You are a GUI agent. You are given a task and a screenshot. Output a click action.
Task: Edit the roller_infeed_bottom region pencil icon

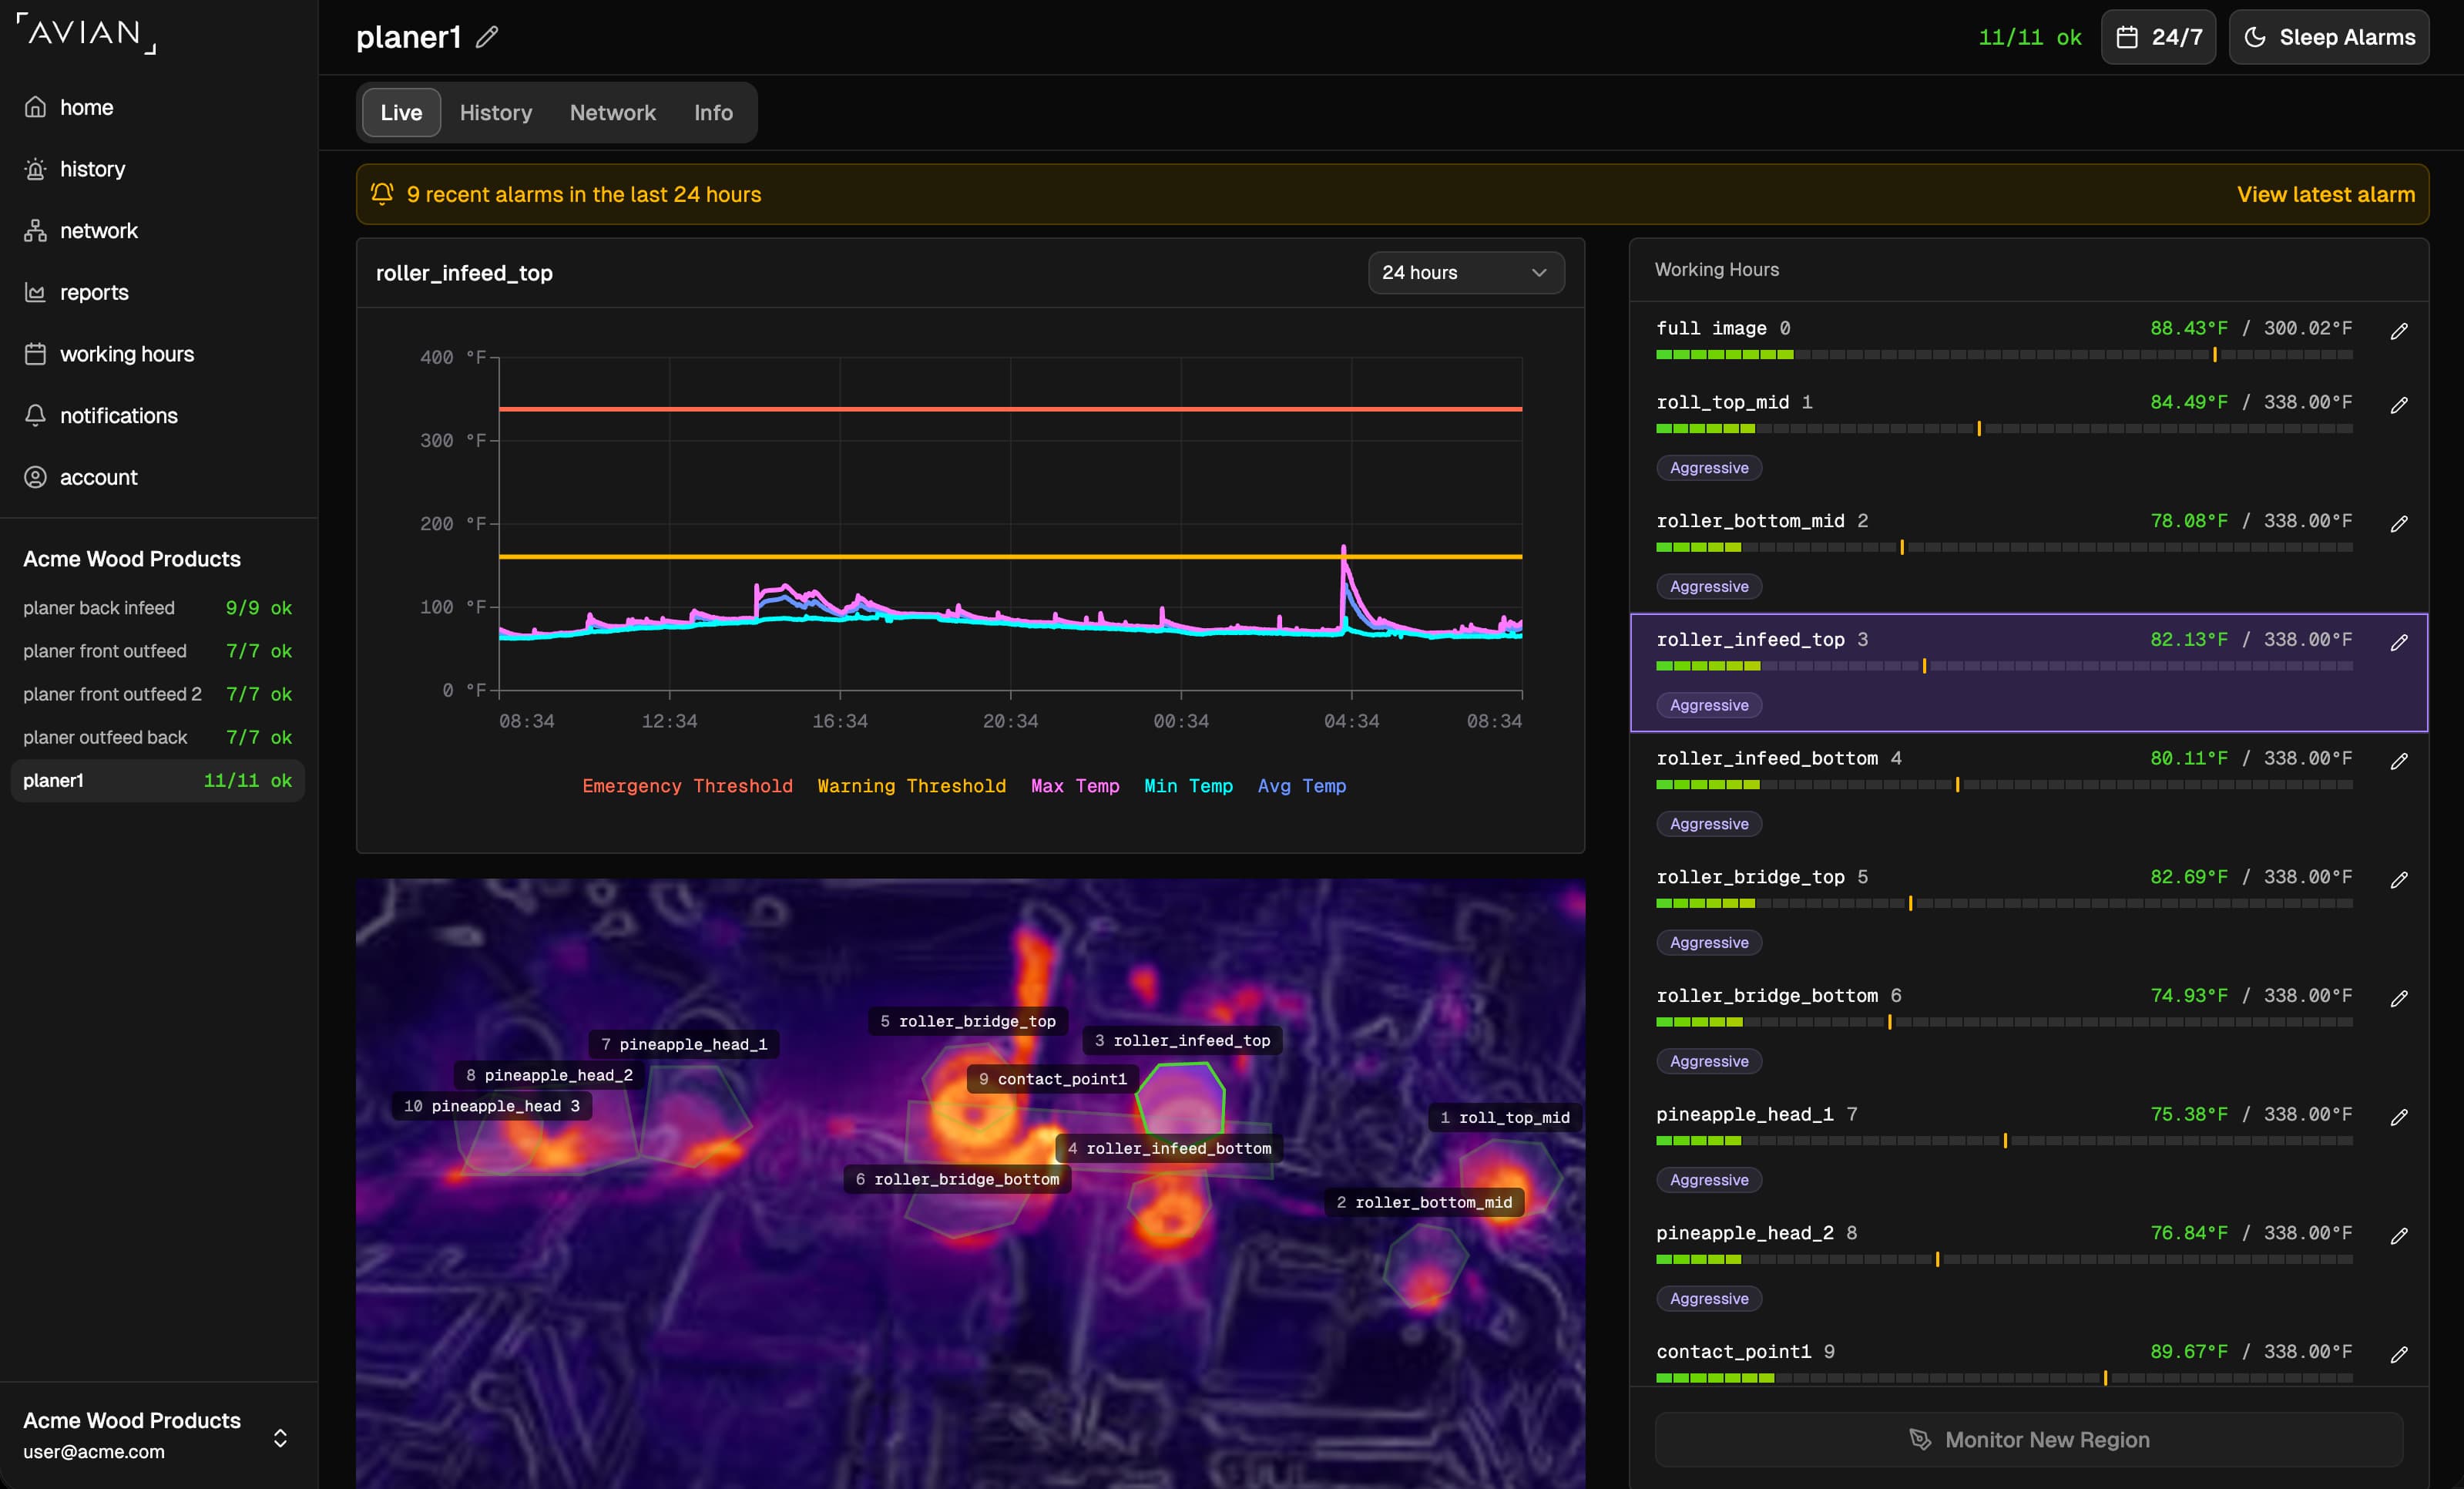(x=2399, y=762)
